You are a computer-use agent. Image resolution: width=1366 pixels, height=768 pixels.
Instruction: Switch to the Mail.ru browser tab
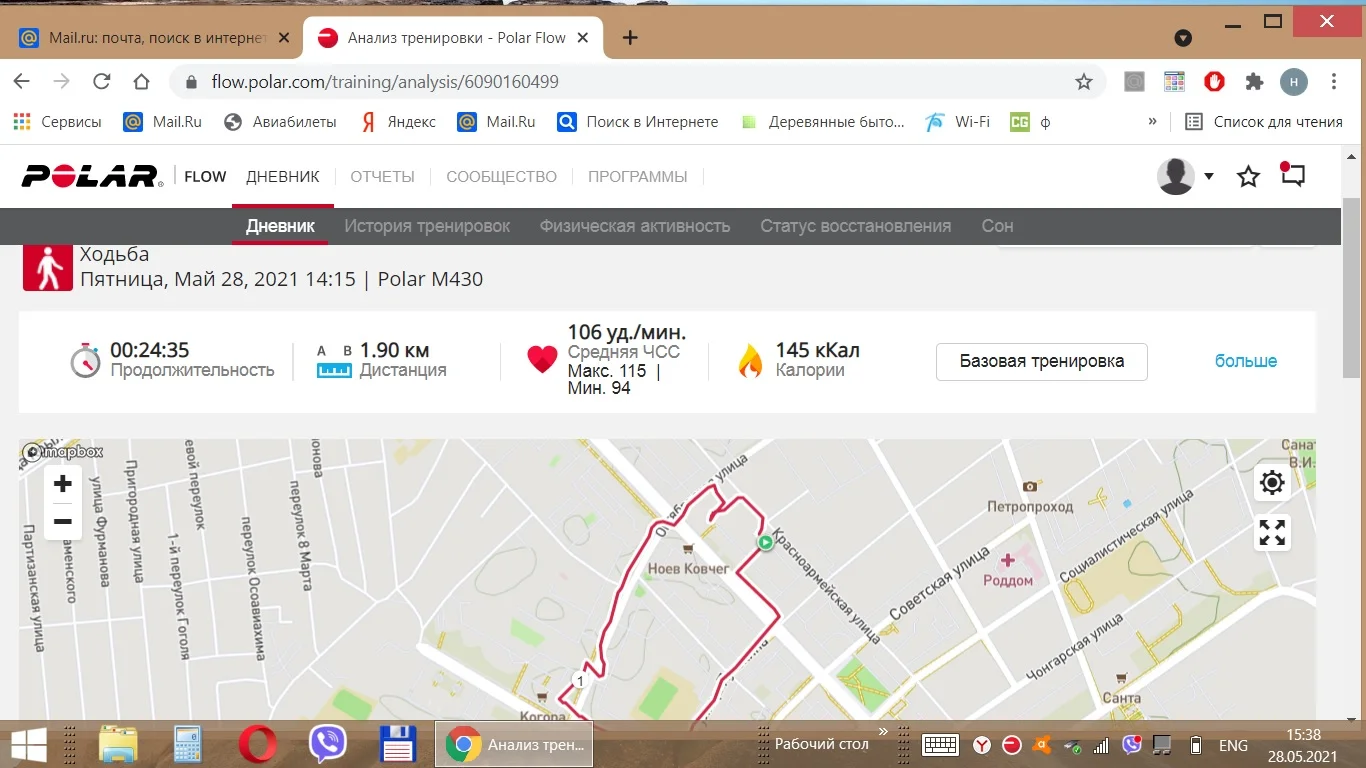[x=155, y=38]
